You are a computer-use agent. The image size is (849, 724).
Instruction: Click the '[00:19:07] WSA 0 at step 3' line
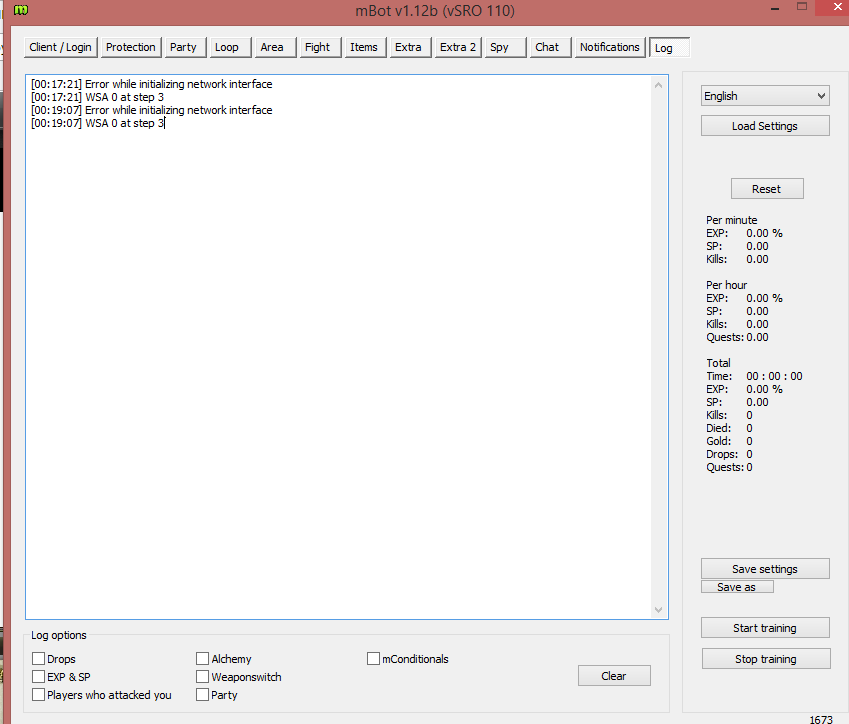pyautogui.click(x=97, y=123)
